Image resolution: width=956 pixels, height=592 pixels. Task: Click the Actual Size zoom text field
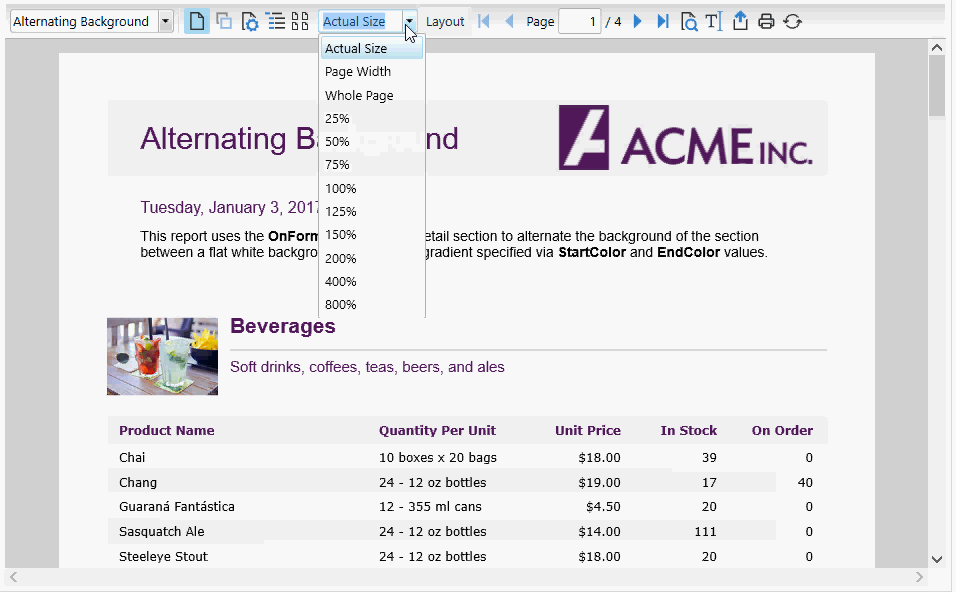click(361, 21)
